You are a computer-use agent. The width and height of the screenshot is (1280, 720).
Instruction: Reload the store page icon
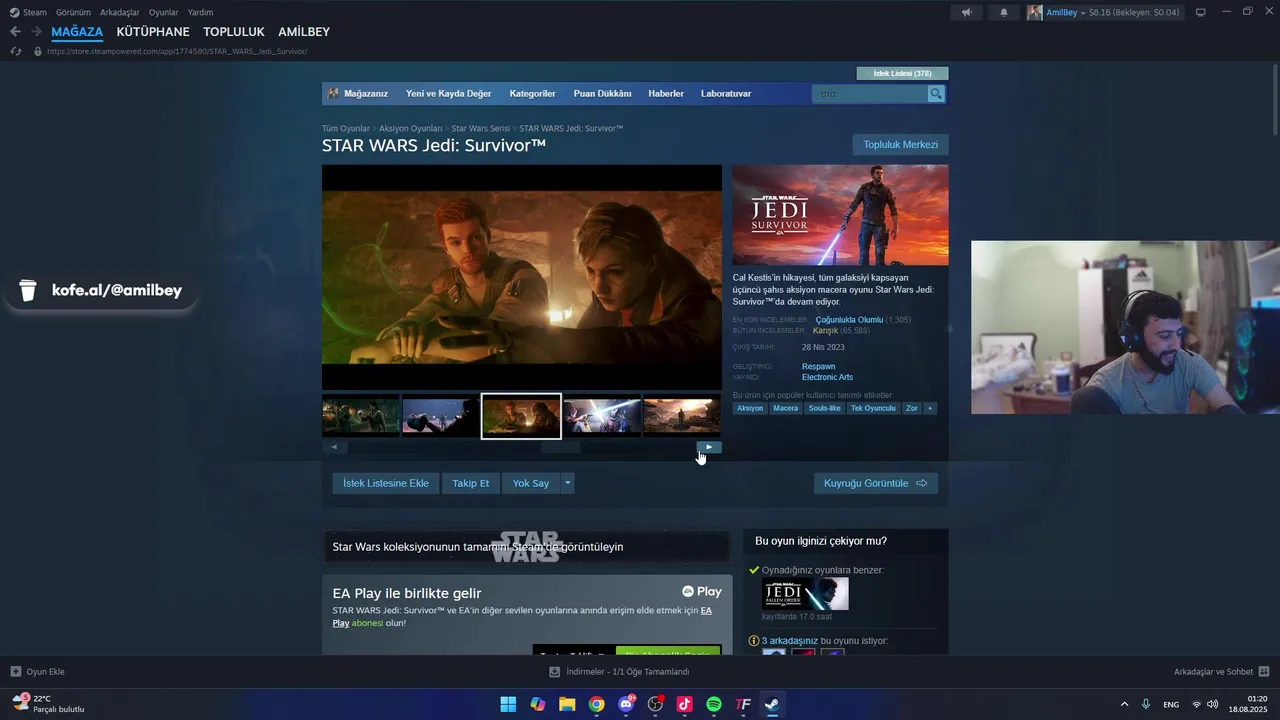[x=16, y=51]
